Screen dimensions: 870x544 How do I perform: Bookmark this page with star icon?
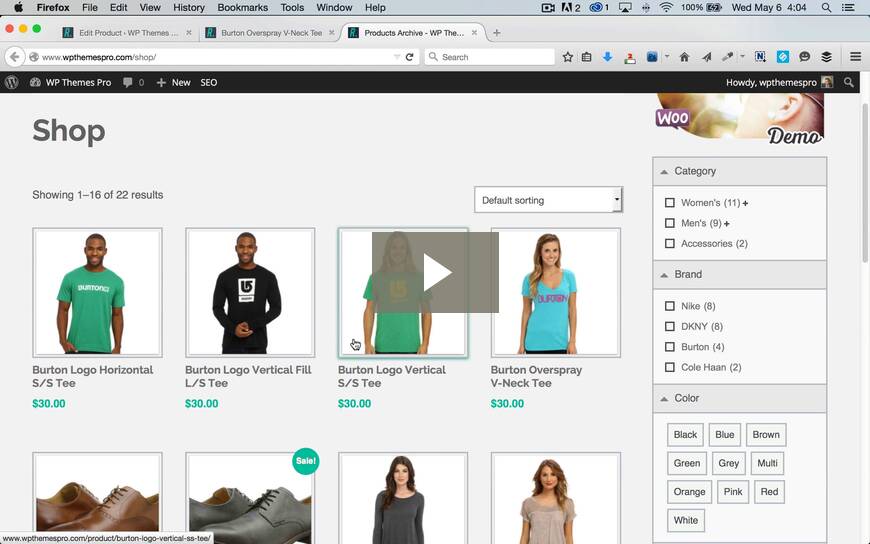tap(567, 57)
